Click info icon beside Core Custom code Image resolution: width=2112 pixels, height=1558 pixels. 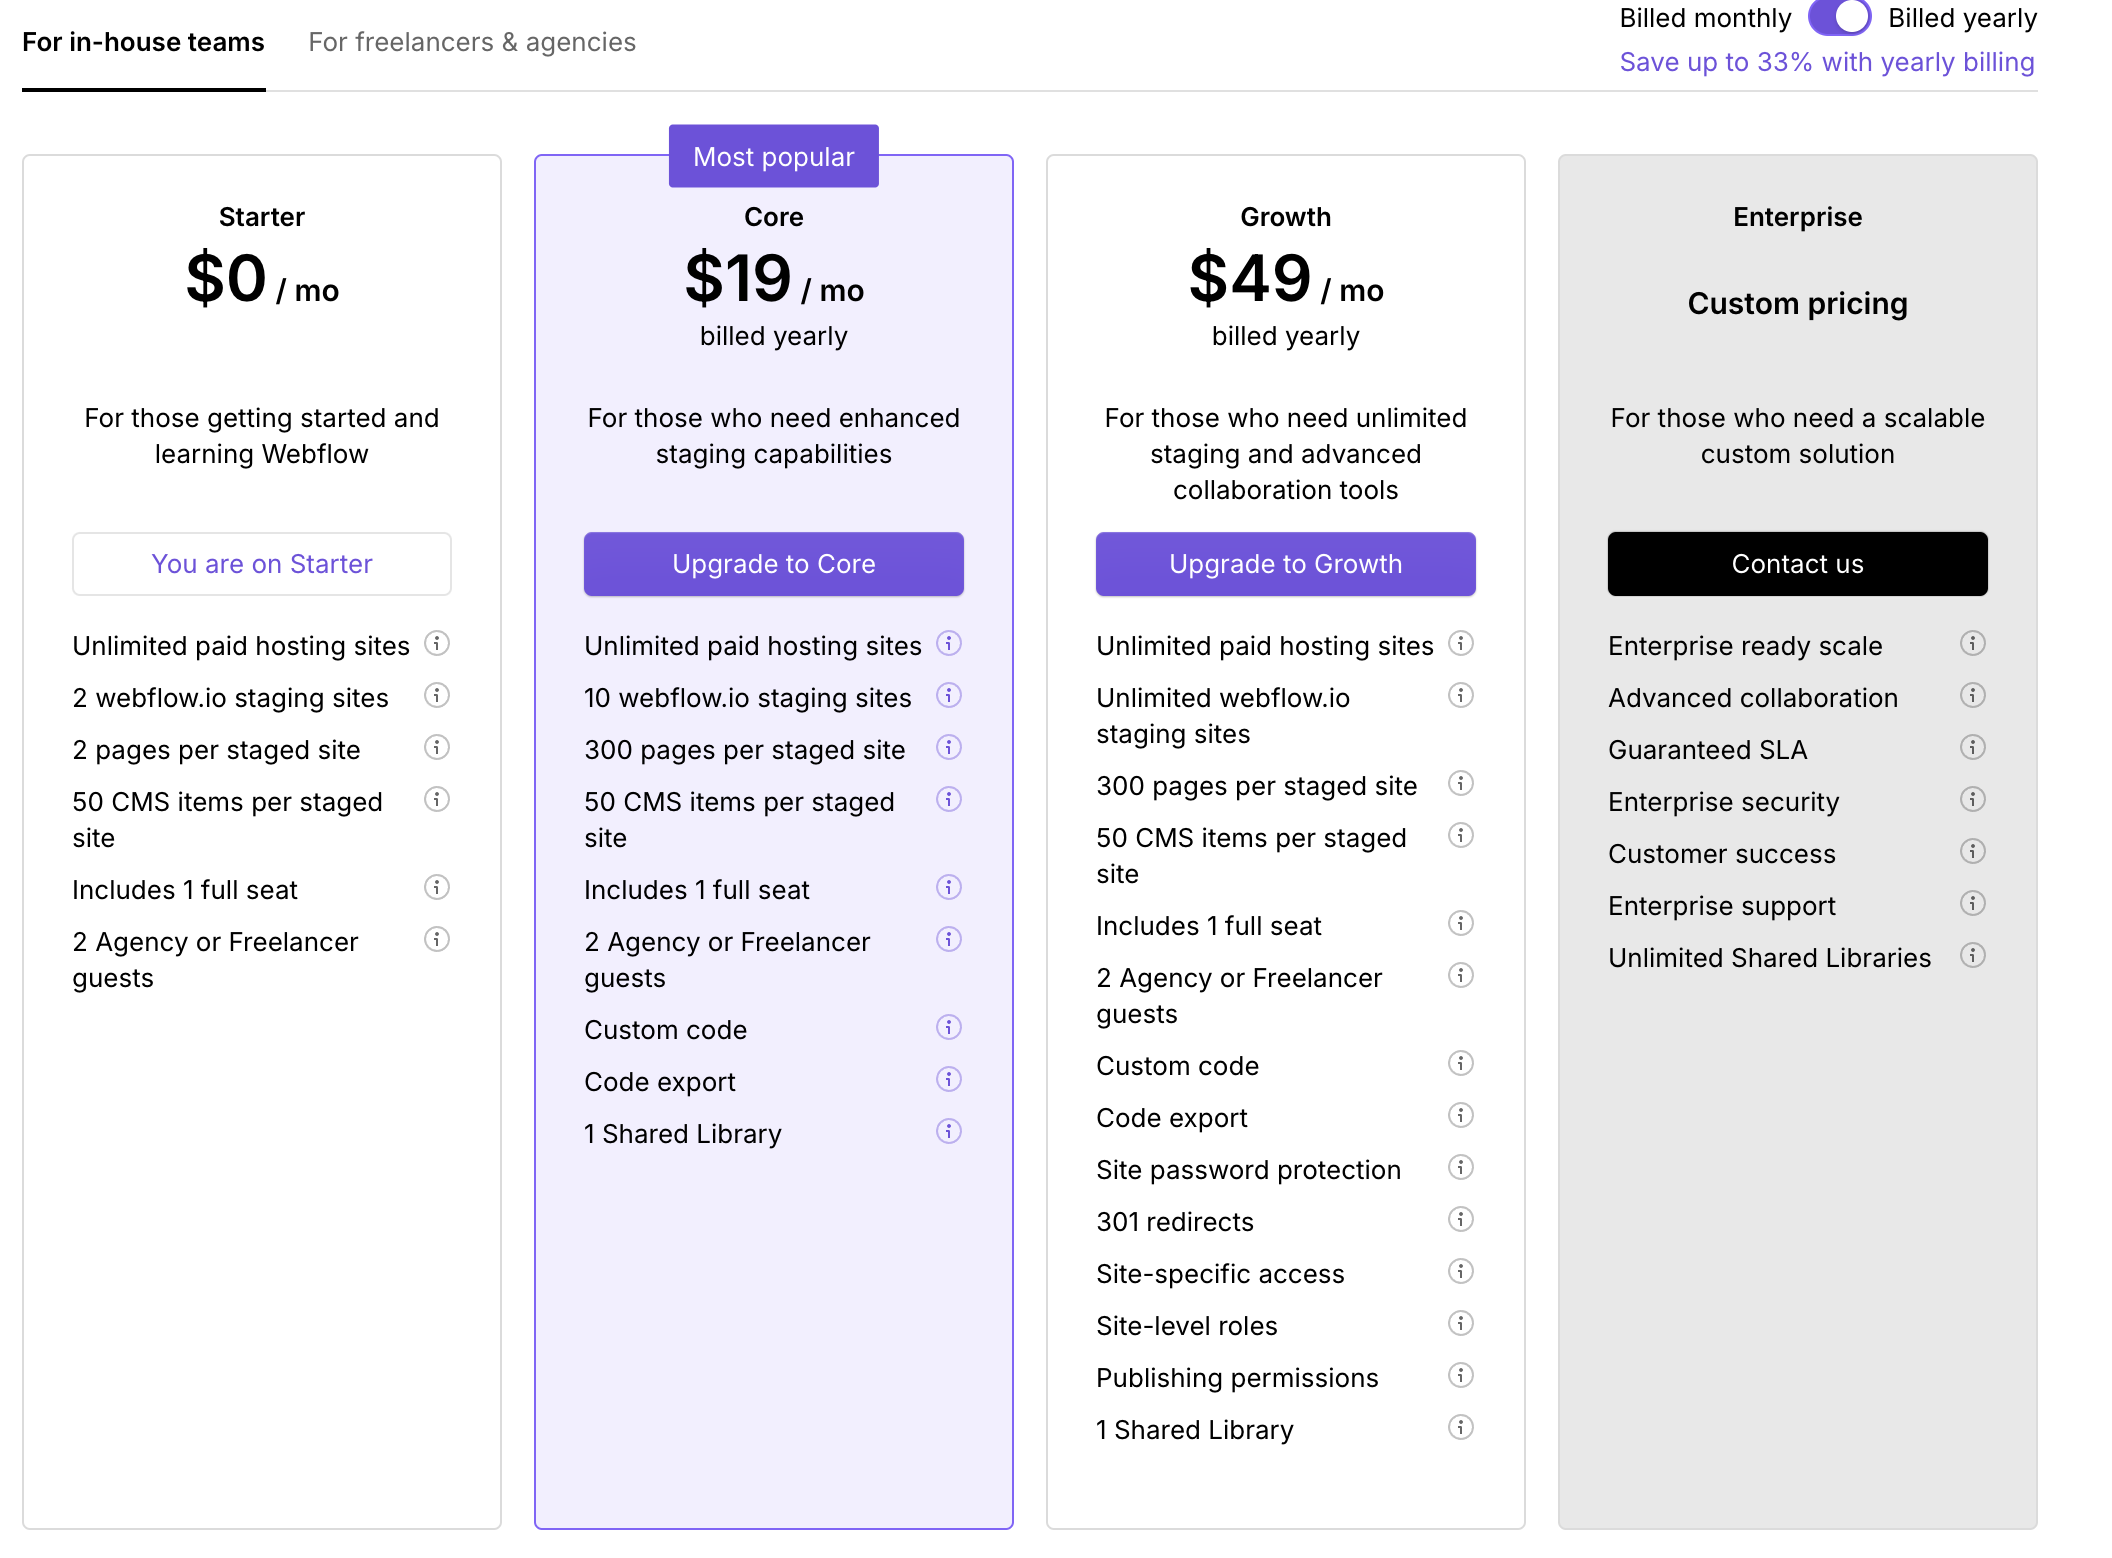pos(949,1027)
